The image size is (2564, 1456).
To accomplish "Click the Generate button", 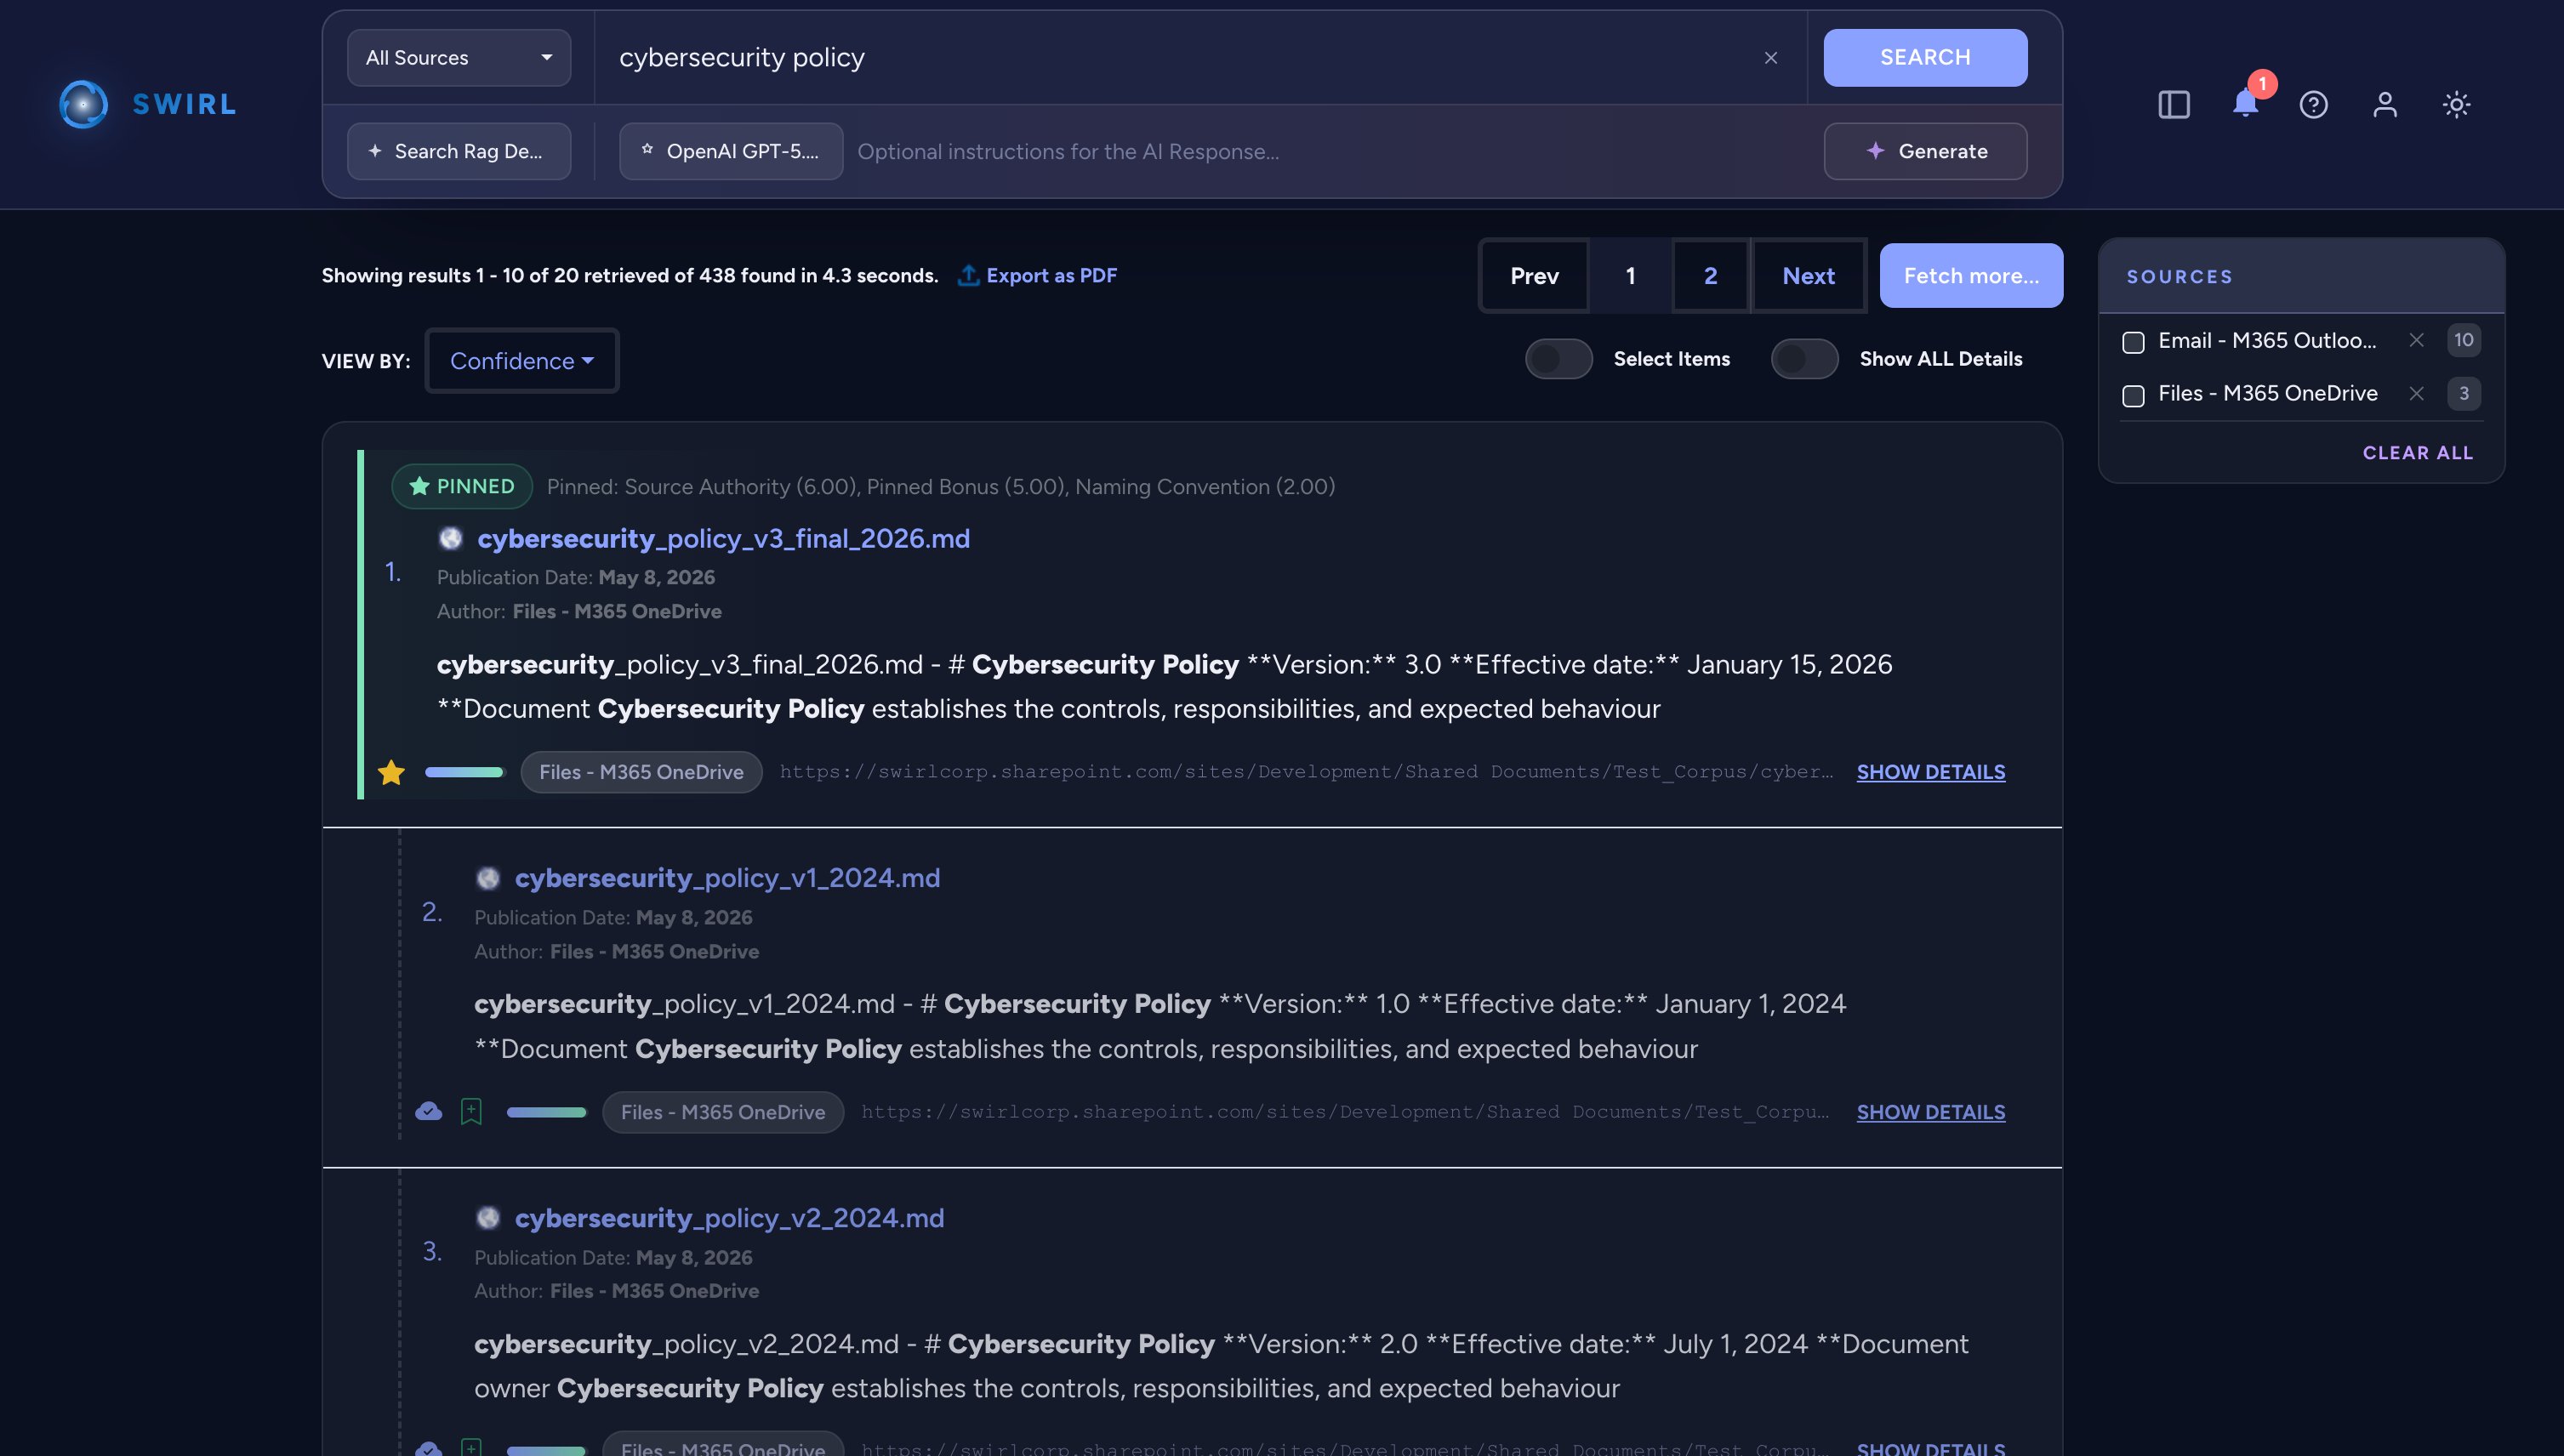I will click(1925, 151).
